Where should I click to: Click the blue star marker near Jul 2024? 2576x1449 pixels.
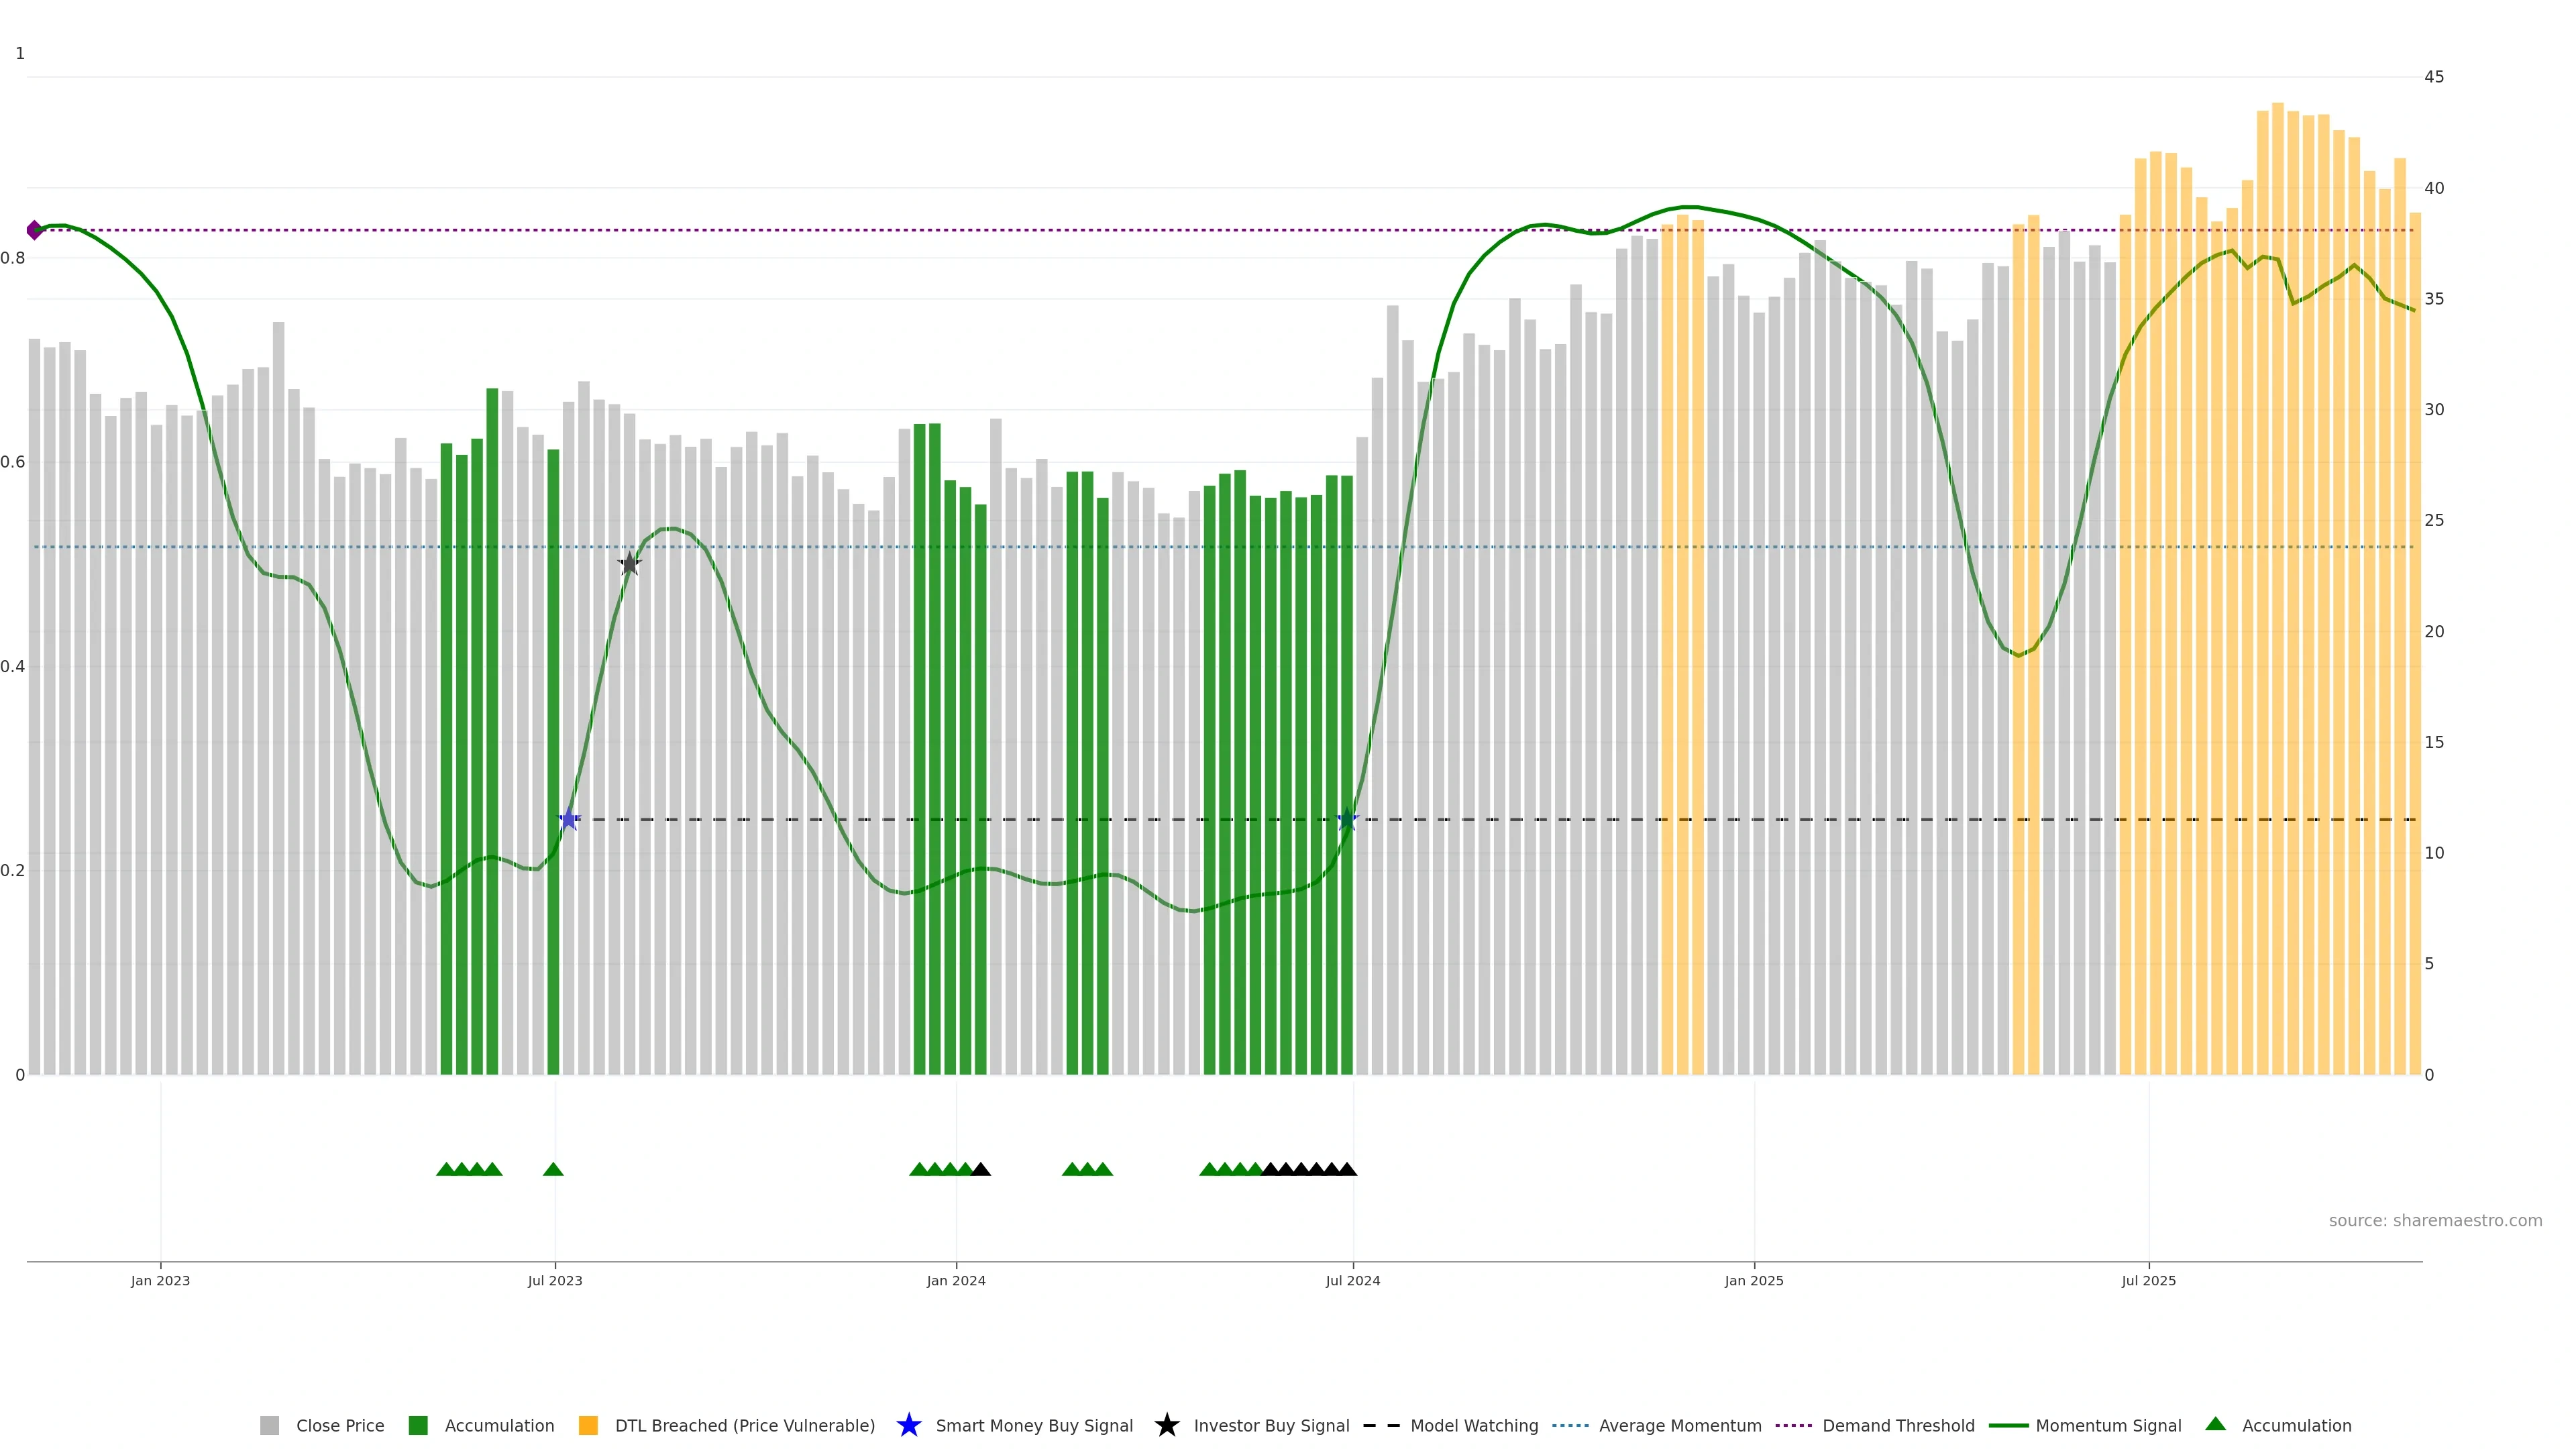click(1347, 819)
